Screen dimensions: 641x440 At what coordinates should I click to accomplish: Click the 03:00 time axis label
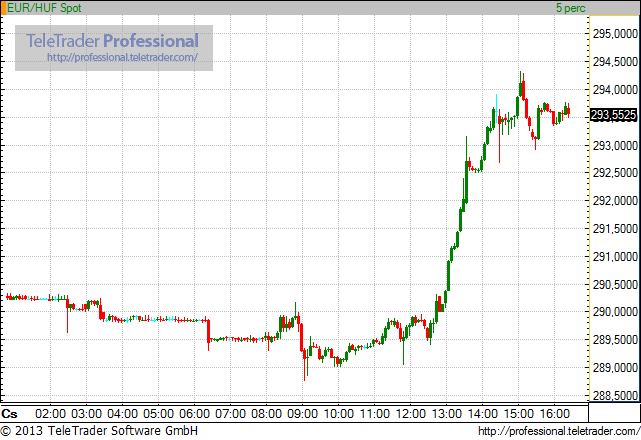[86, 413]
